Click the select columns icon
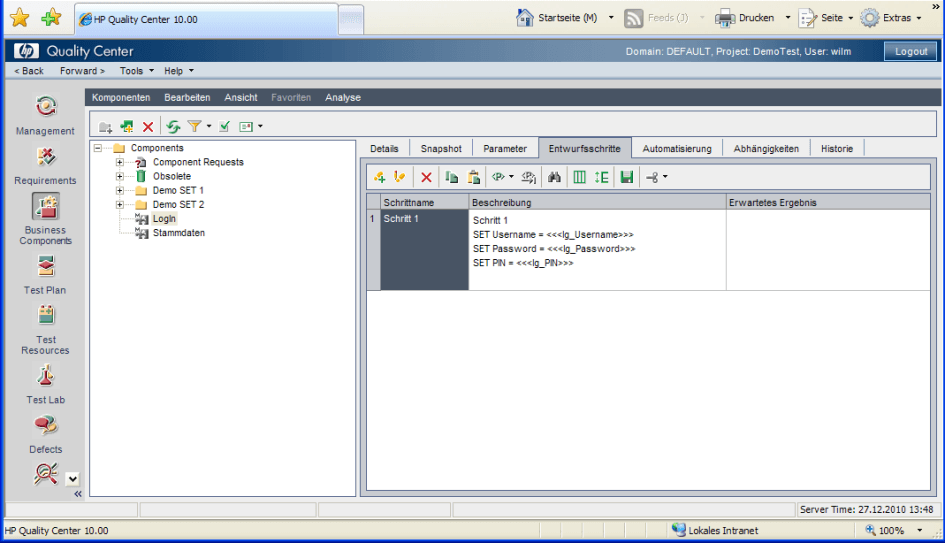The width and height of the screenshot is (945, 543). click(579, 177)
